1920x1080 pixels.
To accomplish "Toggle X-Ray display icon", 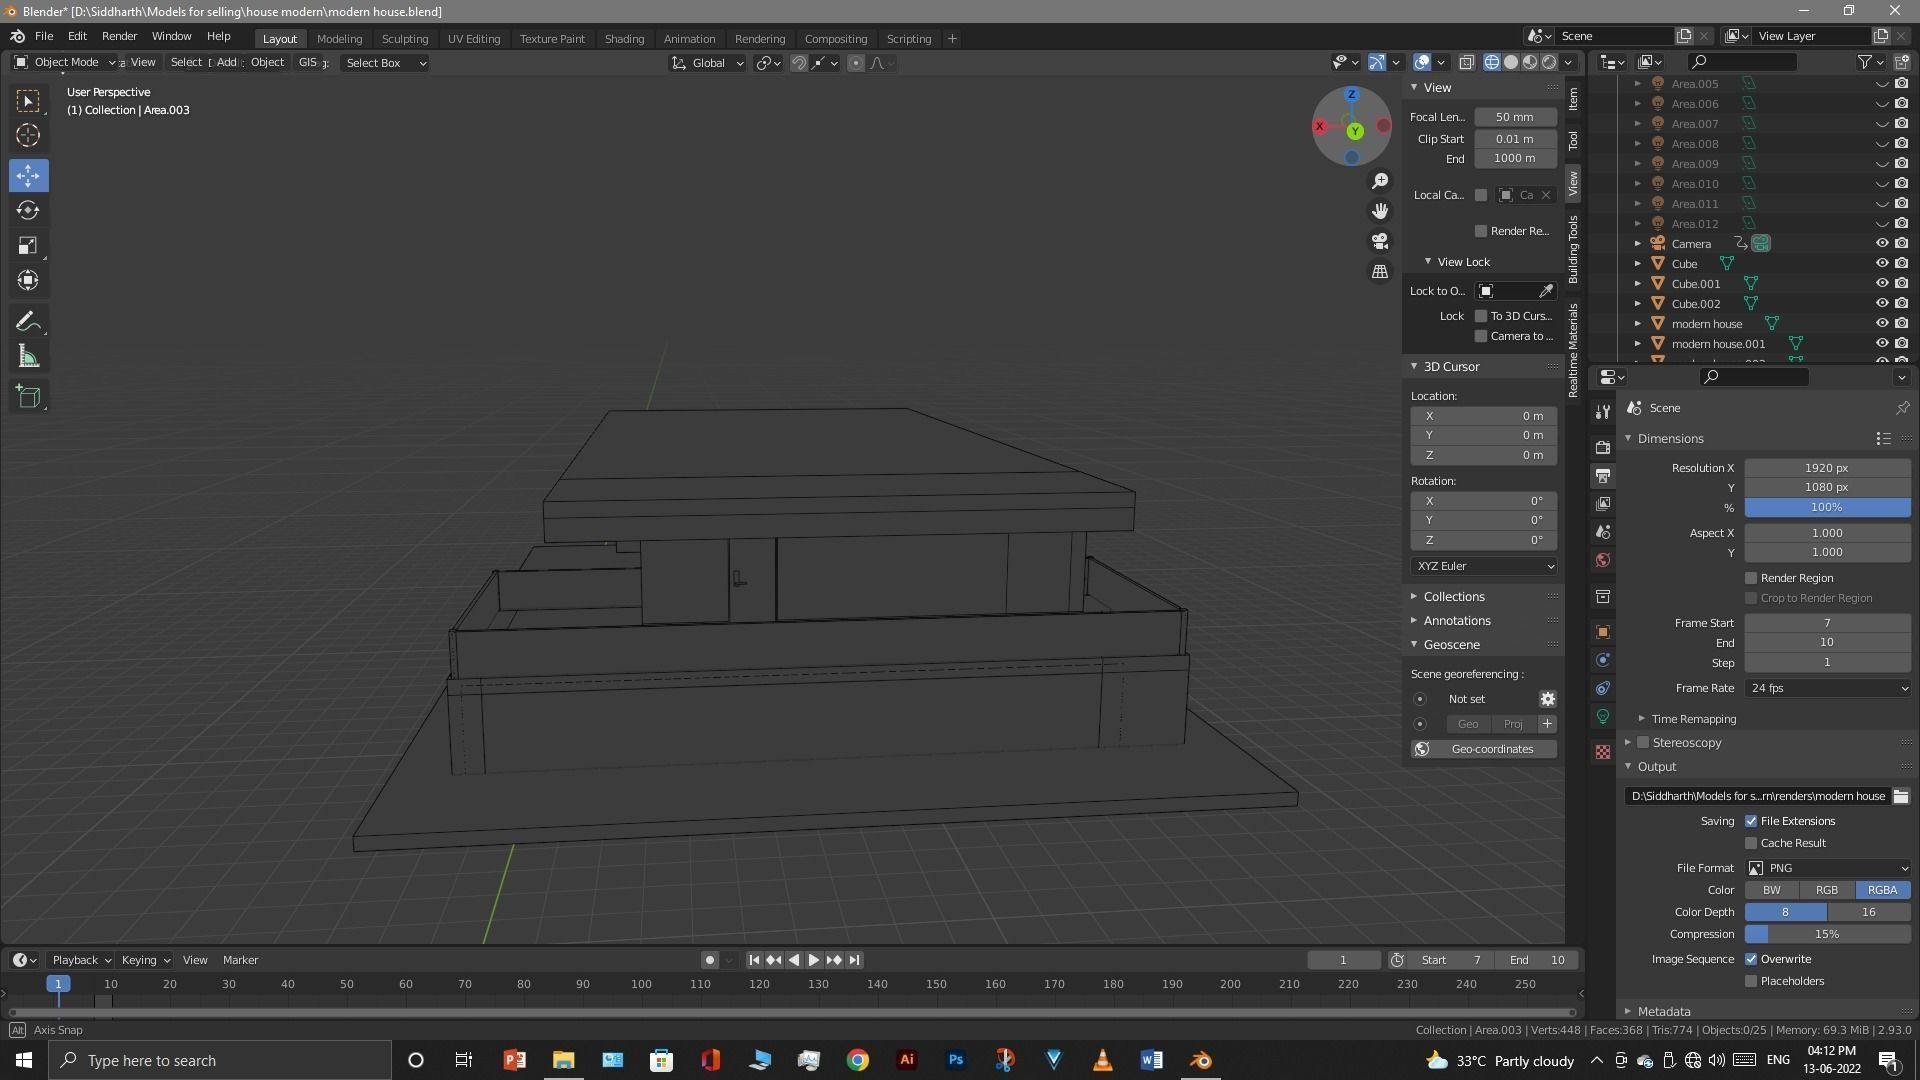I will (1466, 62).
